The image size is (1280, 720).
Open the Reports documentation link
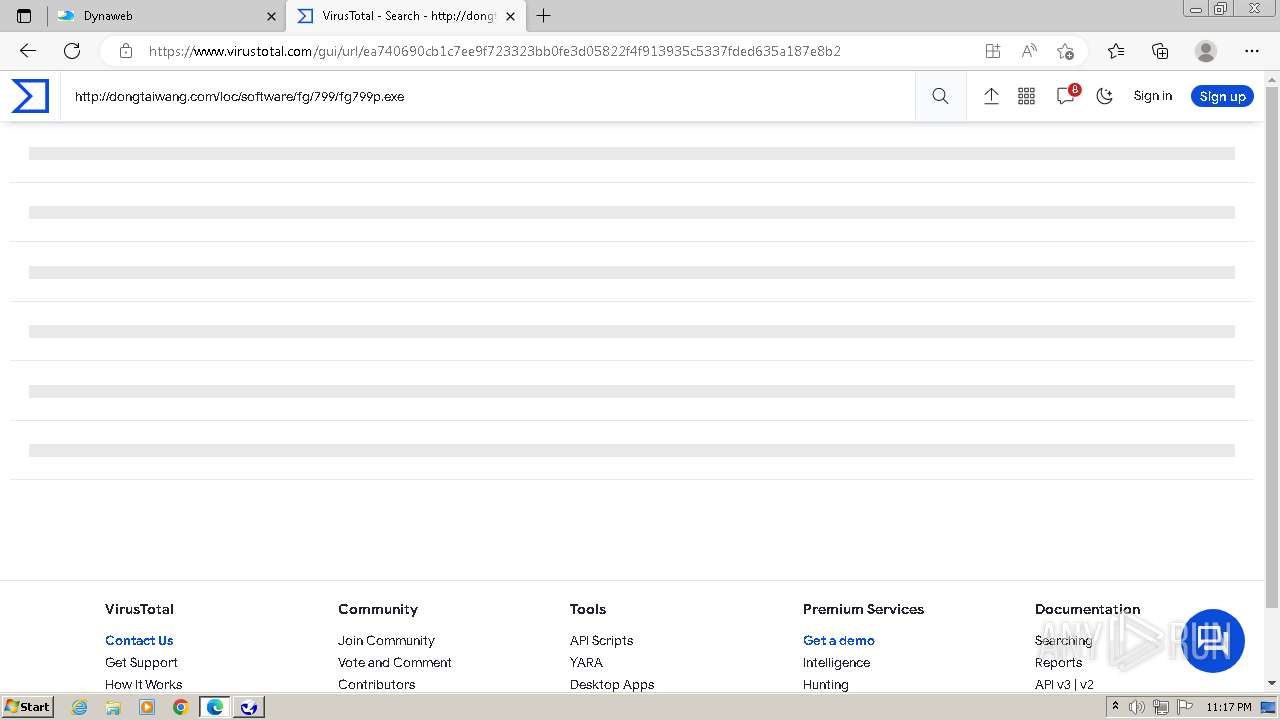1058,662
